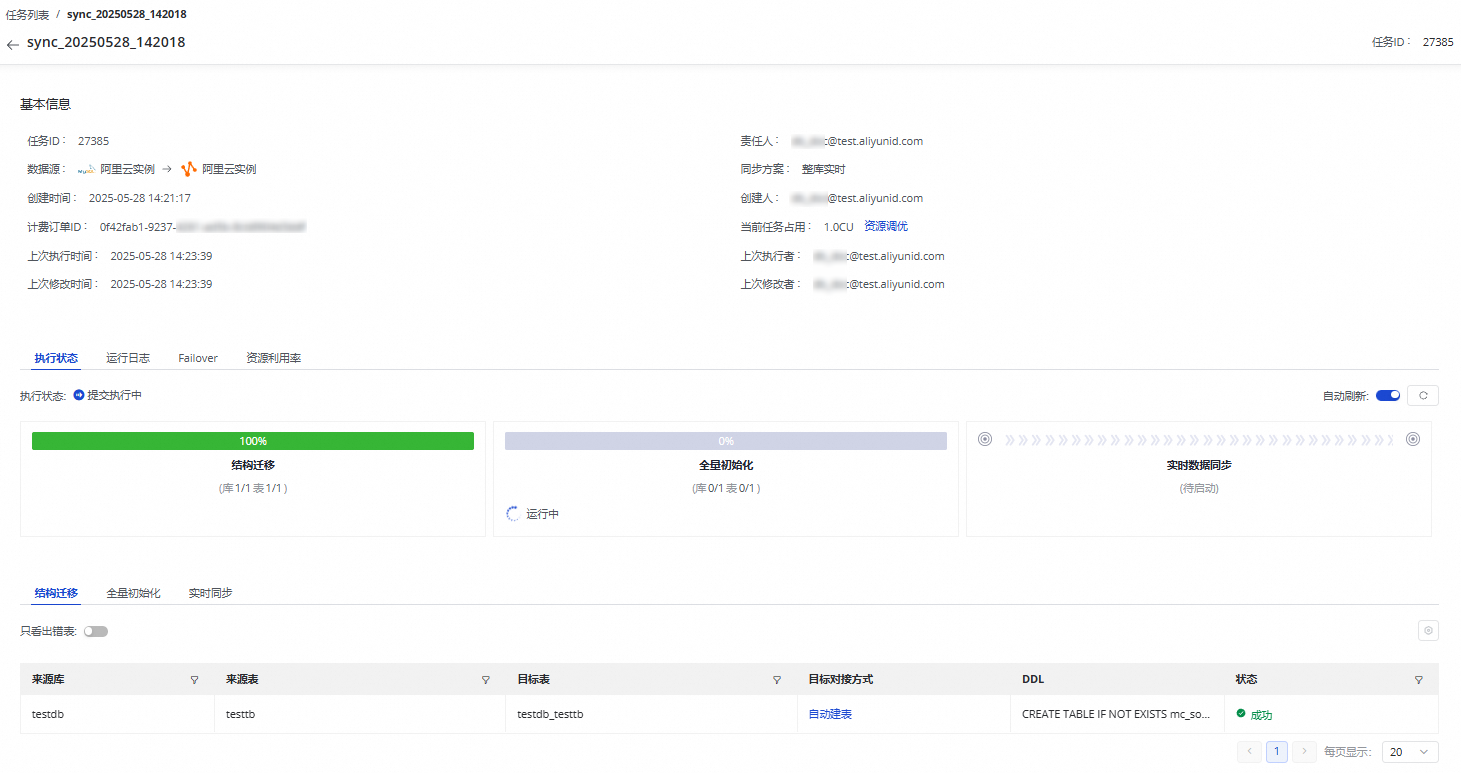The image size is (1461, 773).
Task: Open the 运行日志 tab
Action: coord(128,358)
